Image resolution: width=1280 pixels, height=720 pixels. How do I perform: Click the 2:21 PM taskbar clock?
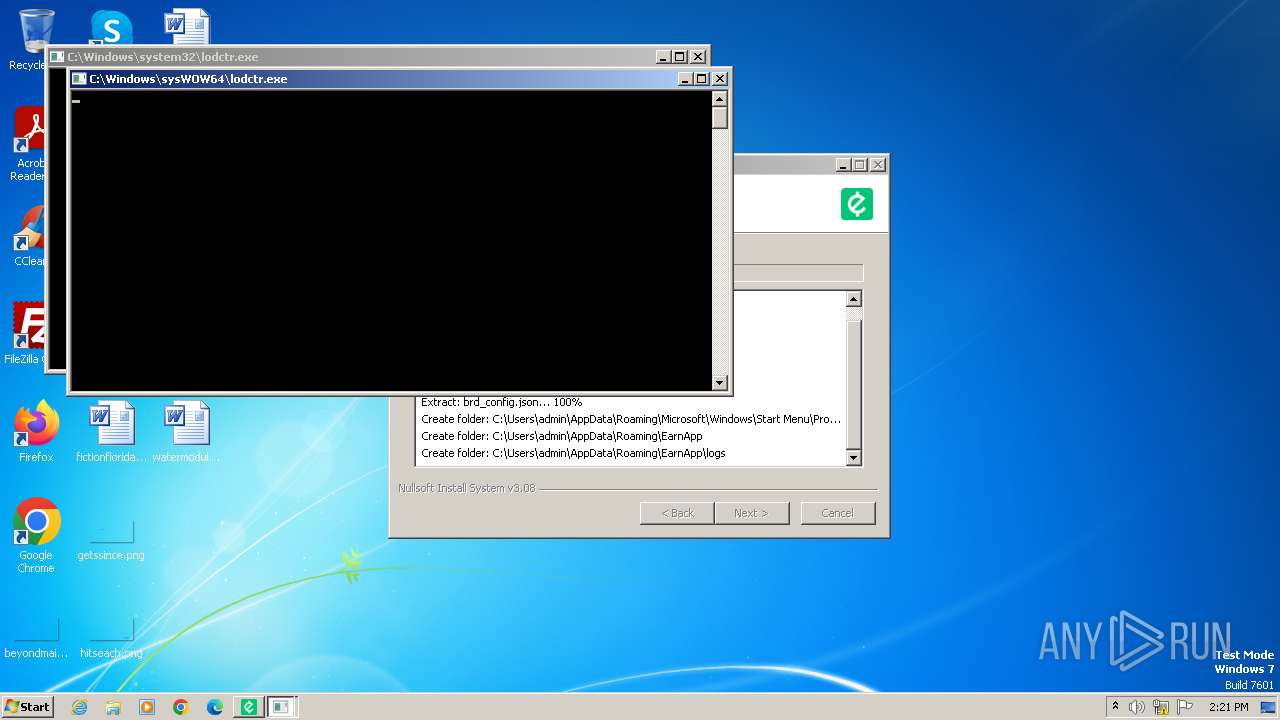(1229, 707)
